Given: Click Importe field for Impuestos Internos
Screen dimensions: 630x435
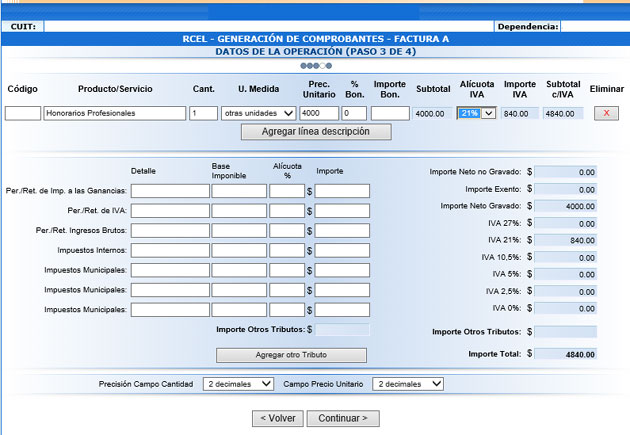Looking at the screenshot, I should [x=342, y=250].
